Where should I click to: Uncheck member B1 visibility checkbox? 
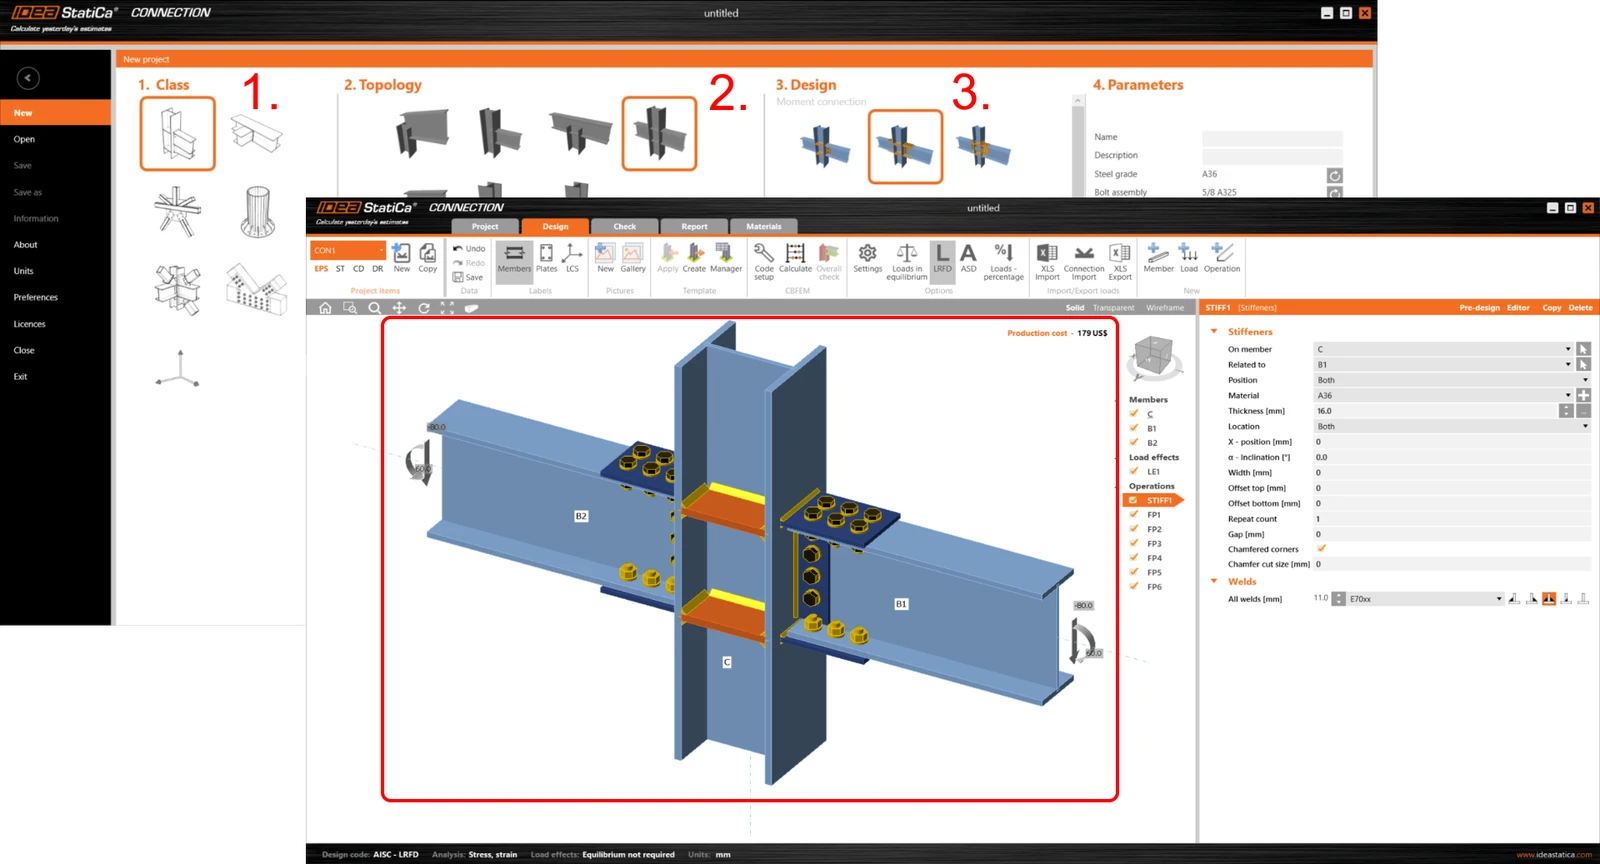pyautogui.click(x=1134, y=428)
